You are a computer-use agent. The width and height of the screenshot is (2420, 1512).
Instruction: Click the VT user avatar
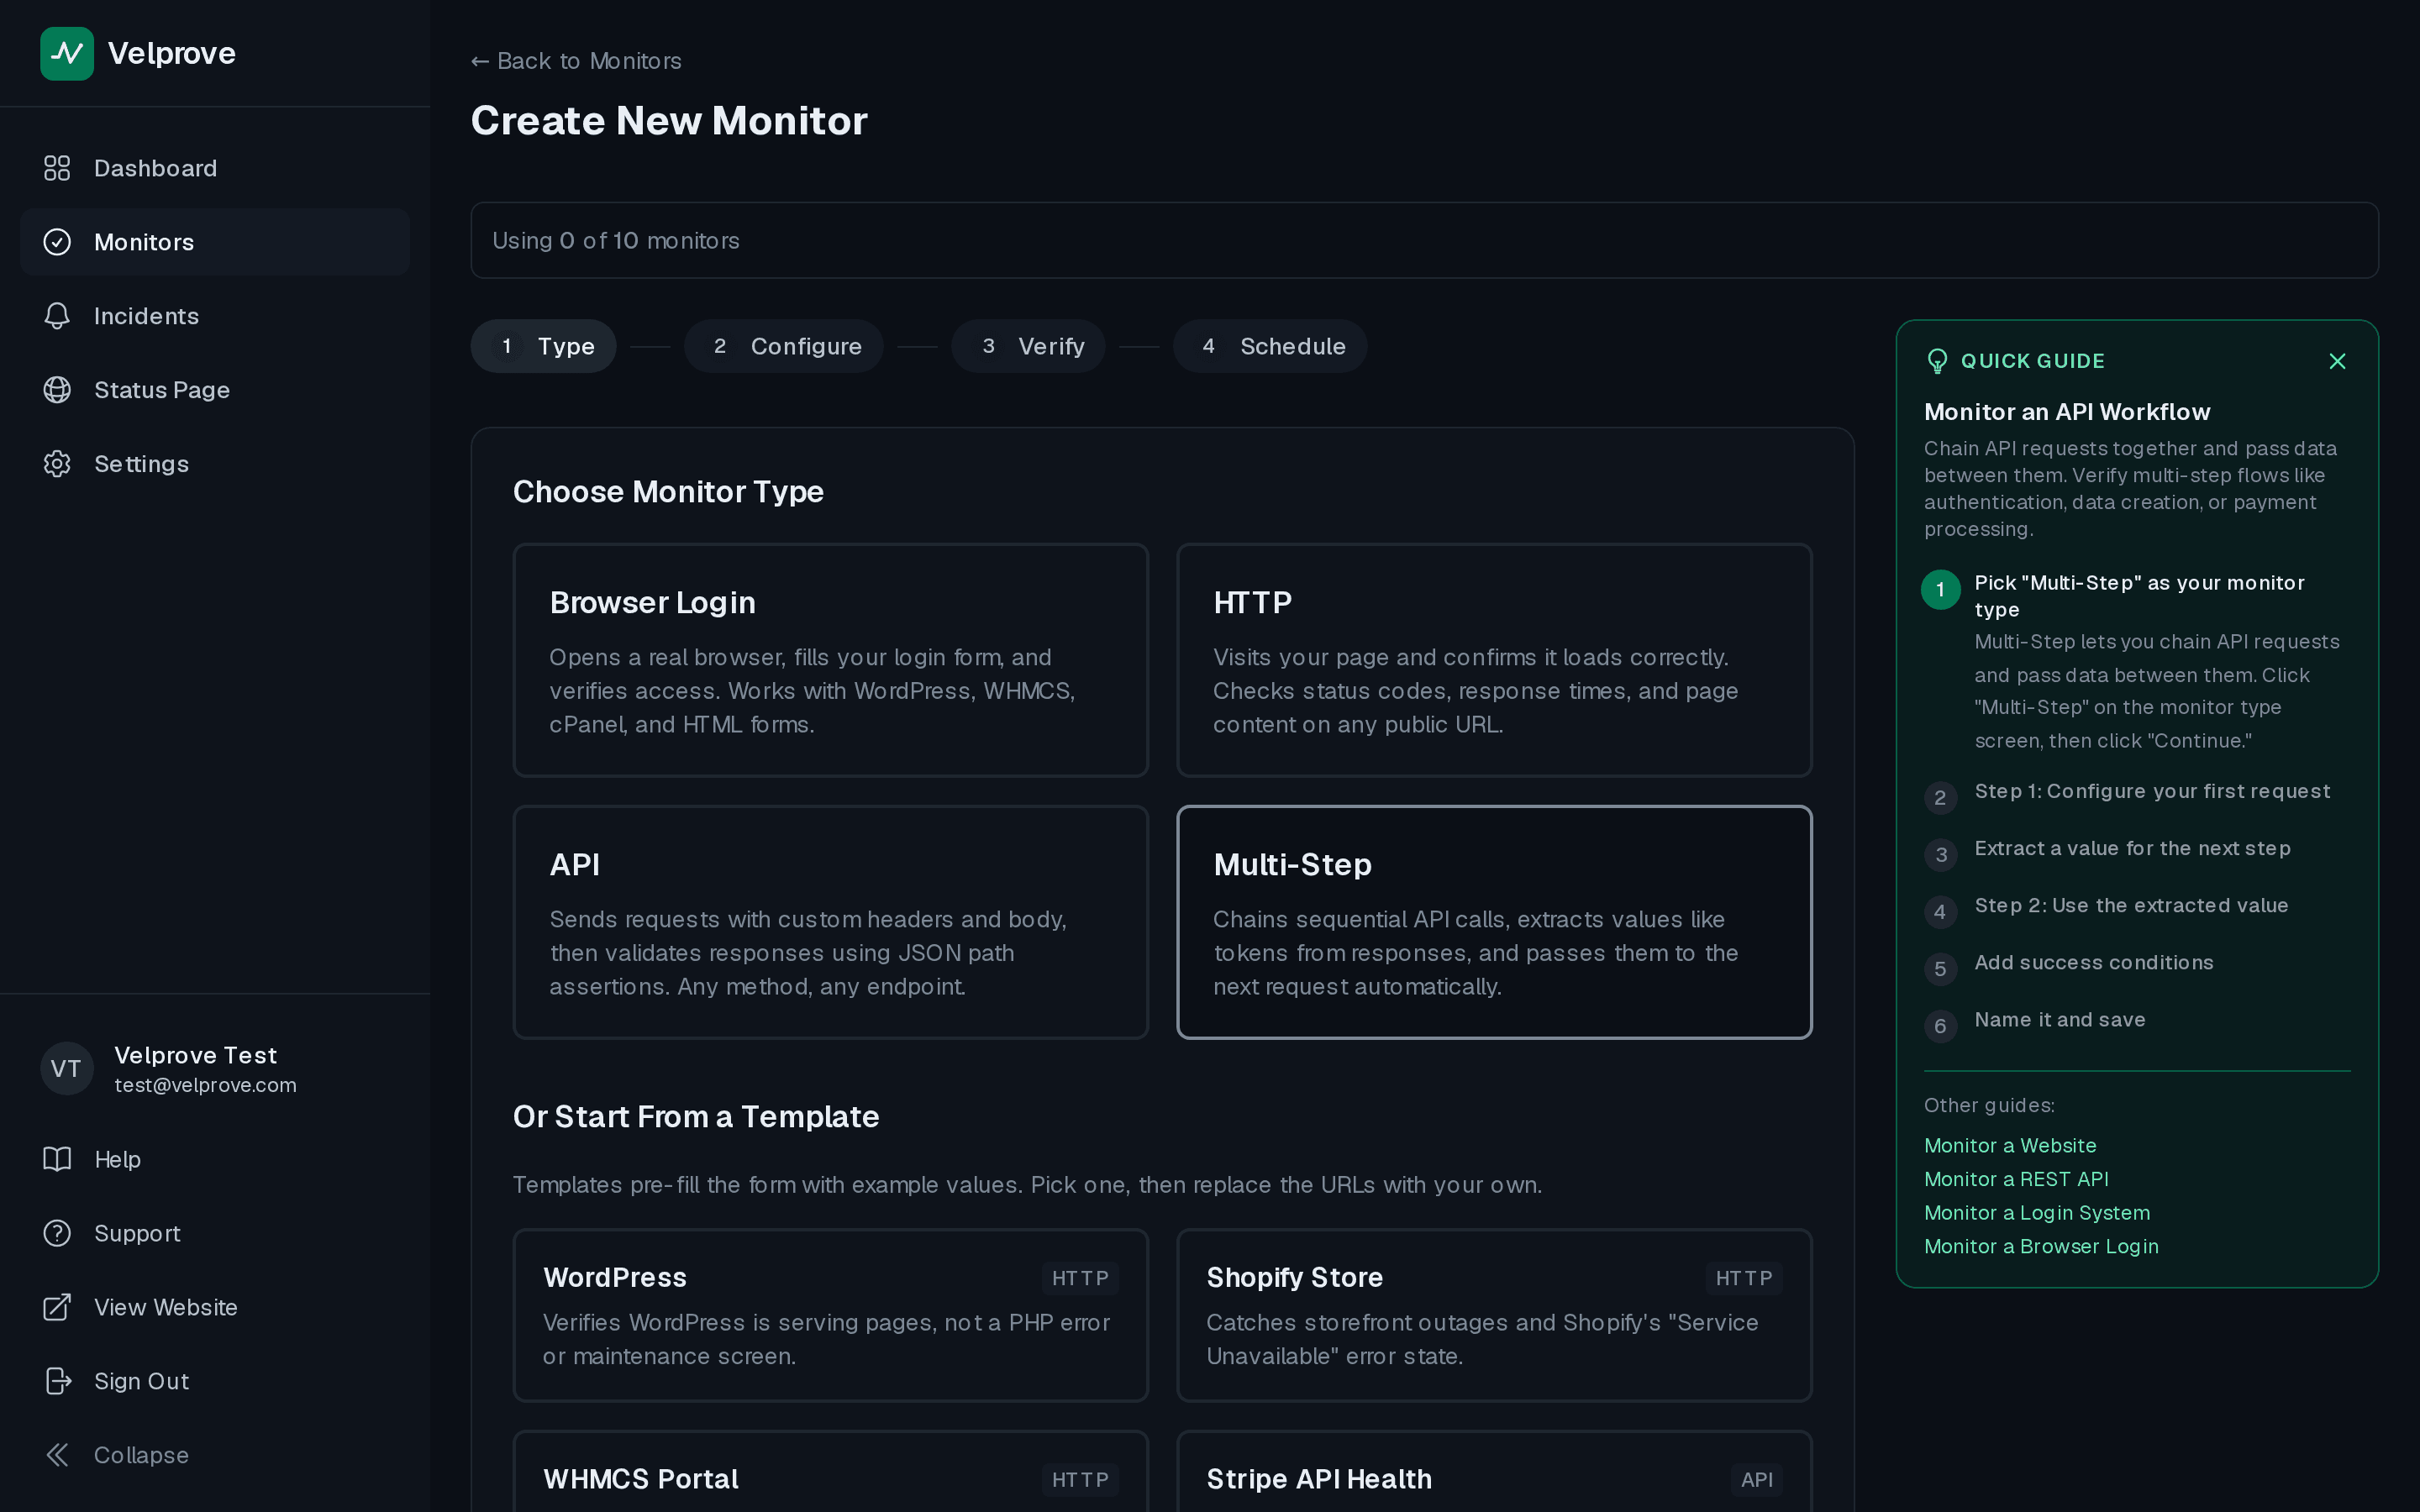coord(67,1069)
